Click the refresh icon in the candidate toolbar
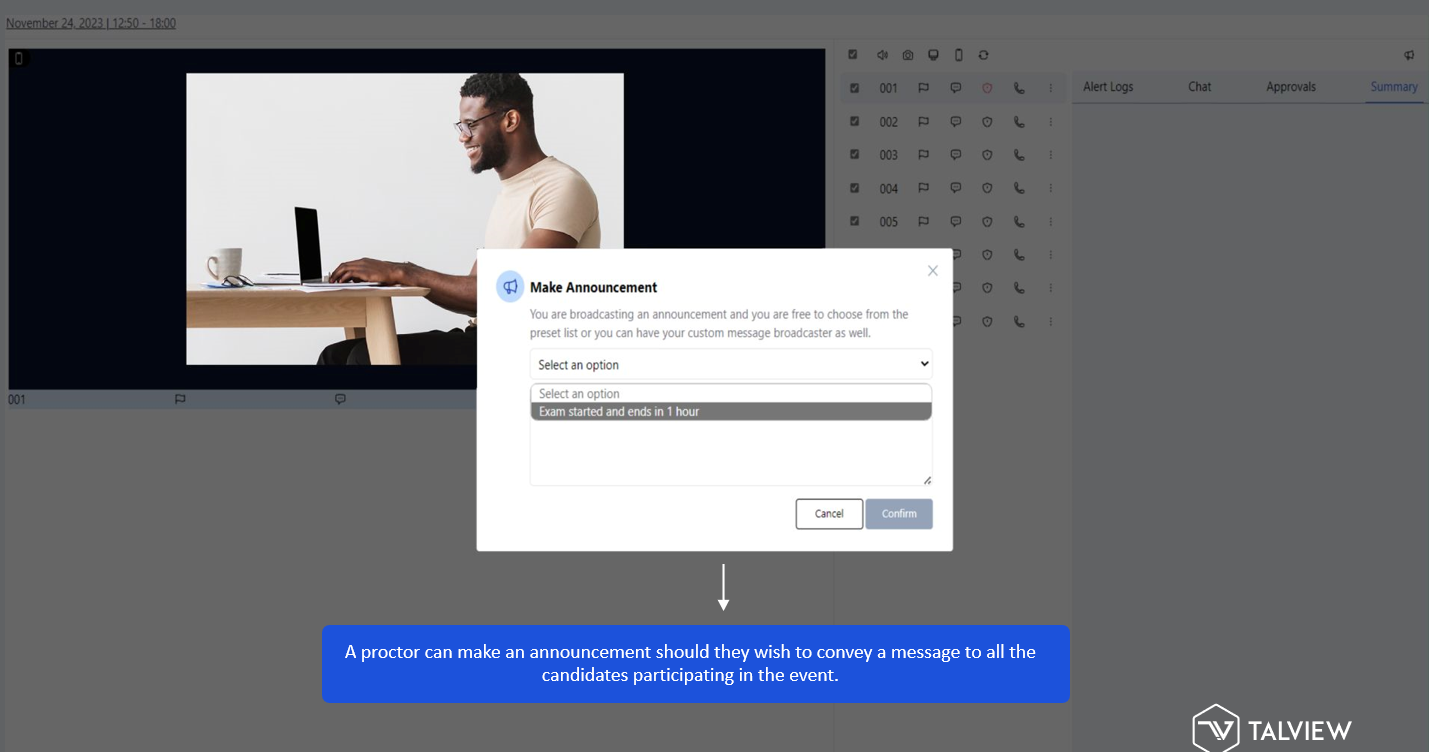The height and width of the screenshot is (752, 1429). tap(984, 55)
